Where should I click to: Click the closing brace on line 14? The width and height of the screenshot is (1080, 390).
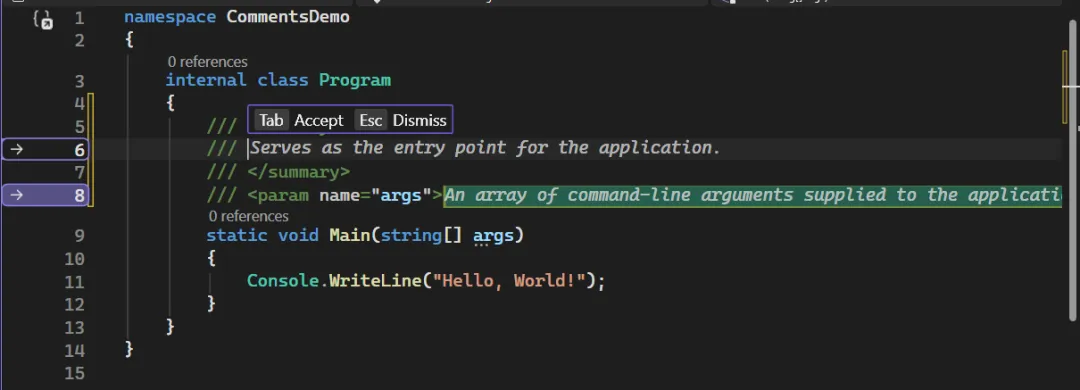(x=129, y=349)
